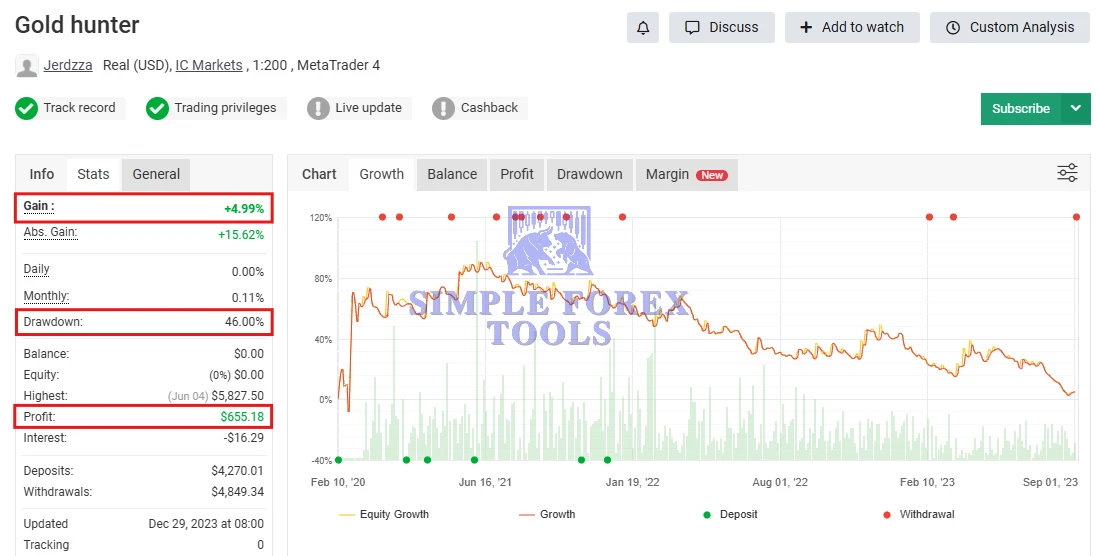This screenshot has height=556, width=1097.
Task: Click the 46.00% drawdown value
Action: 244,322
